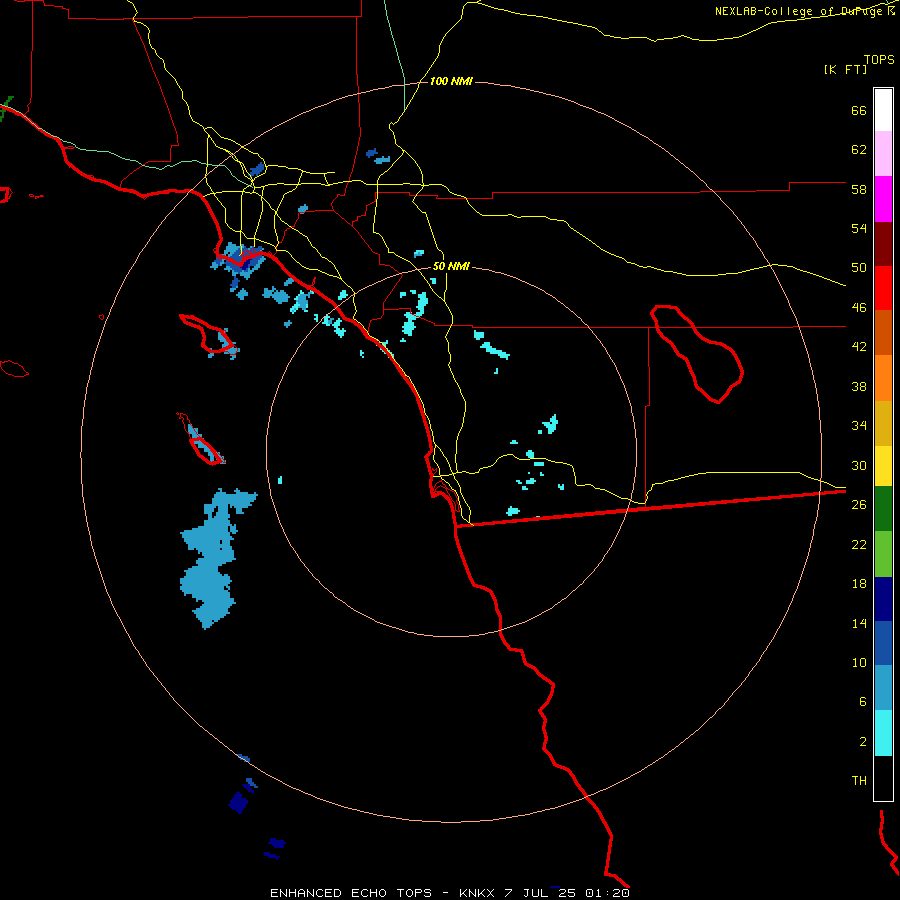Screen dimensions: 900x900
Task: Click the "ENHANCED ECHO TOPS" title text
Action: [351, 893]
